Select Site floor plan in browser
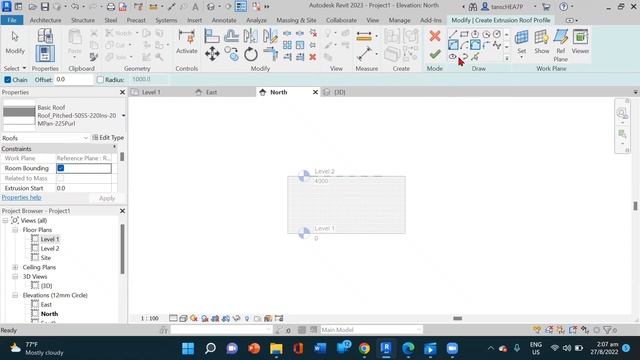 point(46,258)
